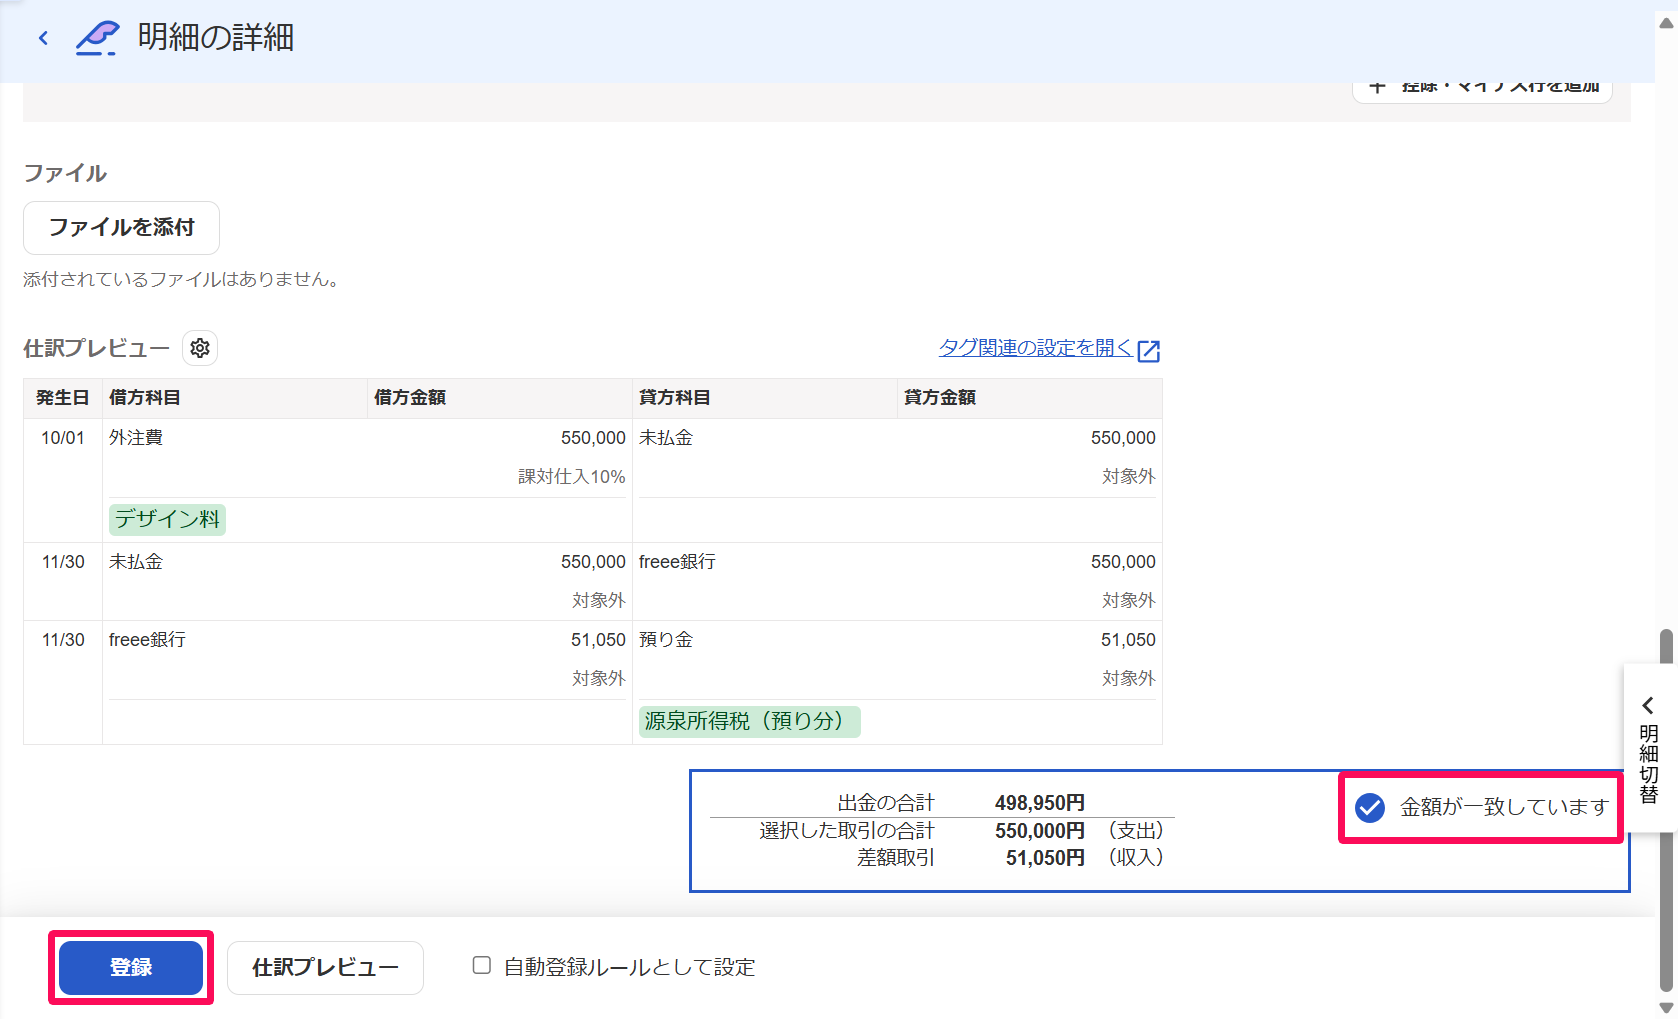
Task: Click the 差額取引 label
Action: pyautogui.click(x=896, y=858)
